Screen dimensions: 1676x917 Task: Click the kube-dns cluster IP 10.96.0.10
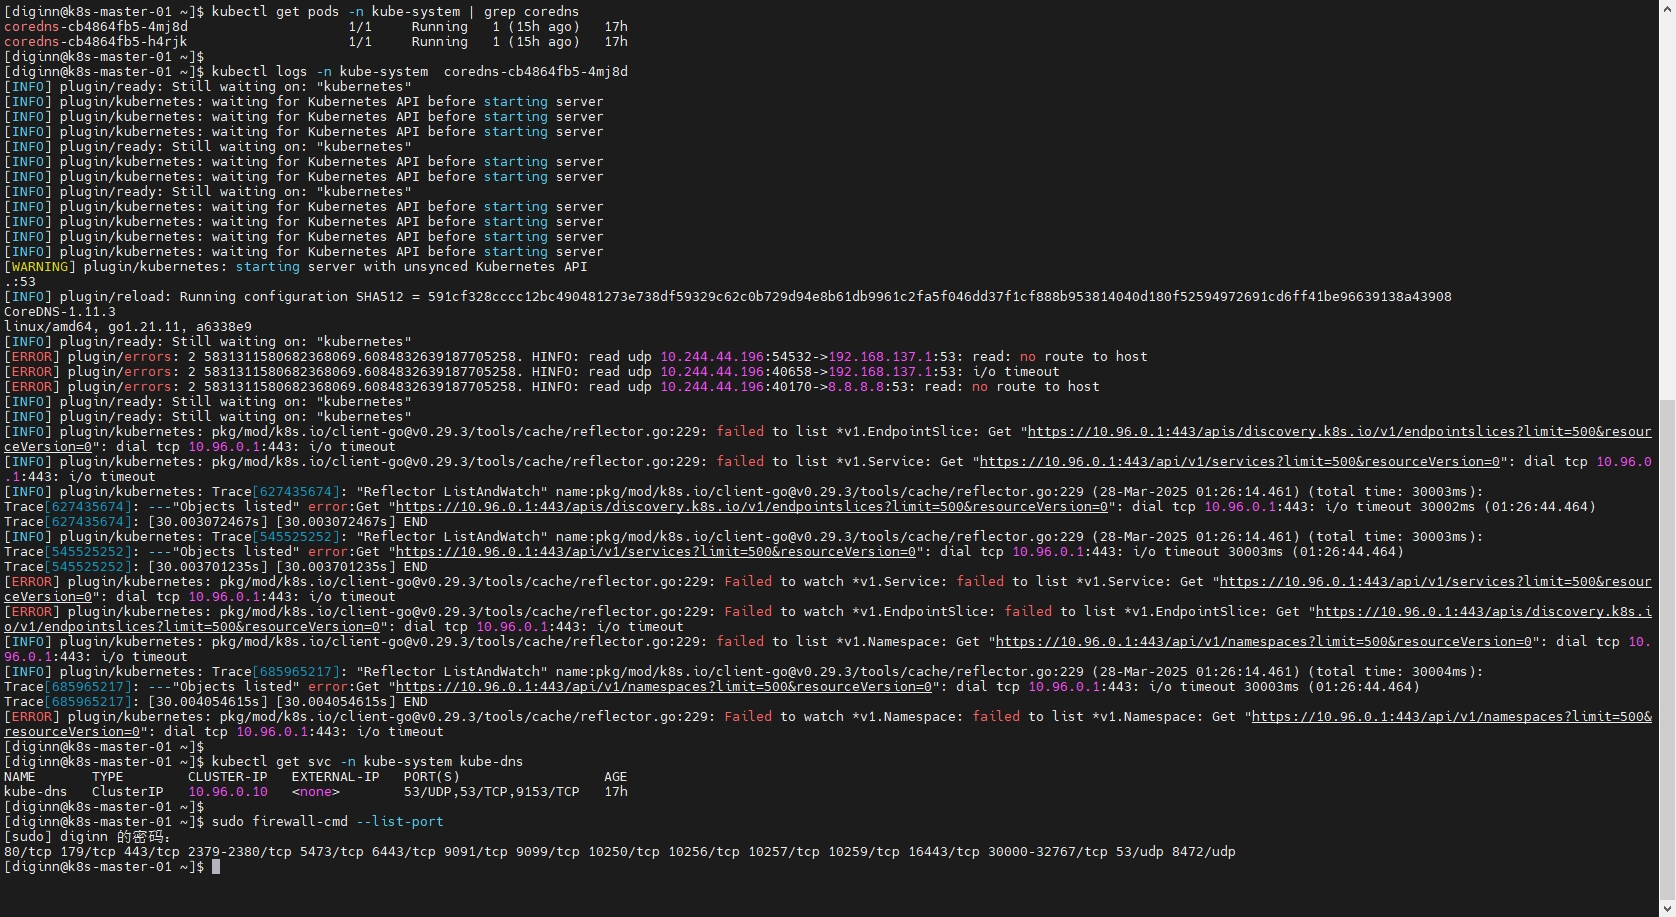point(228,792)
